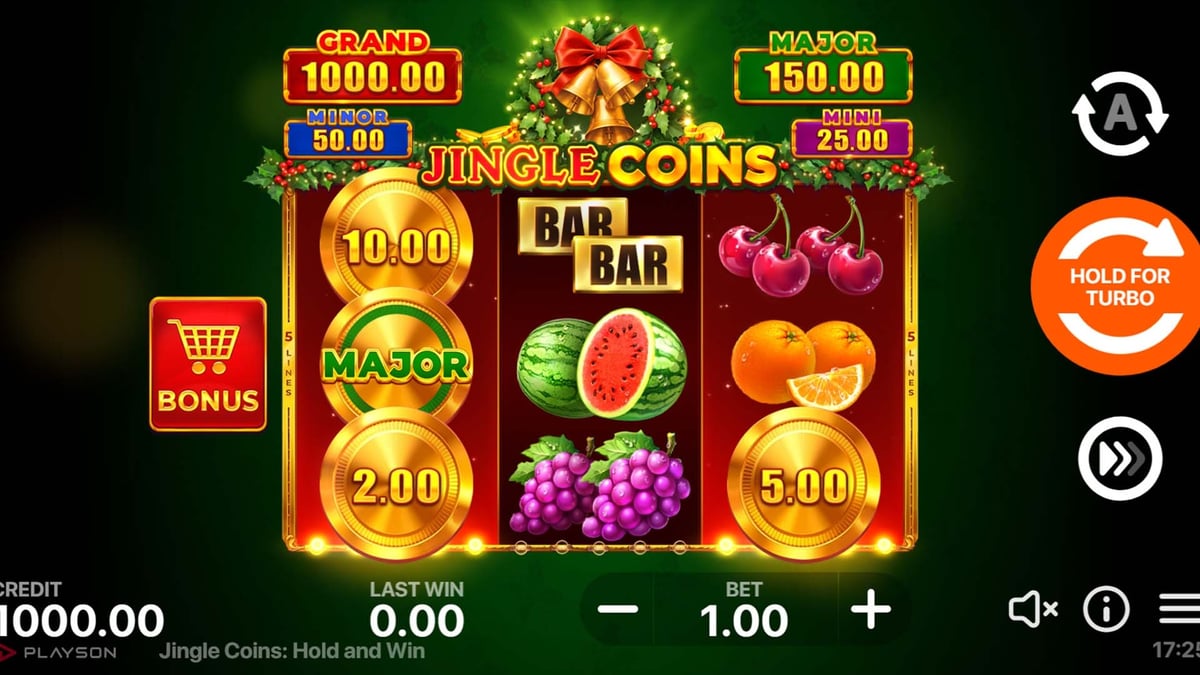Open the game info icon

tap(1106, 608)
